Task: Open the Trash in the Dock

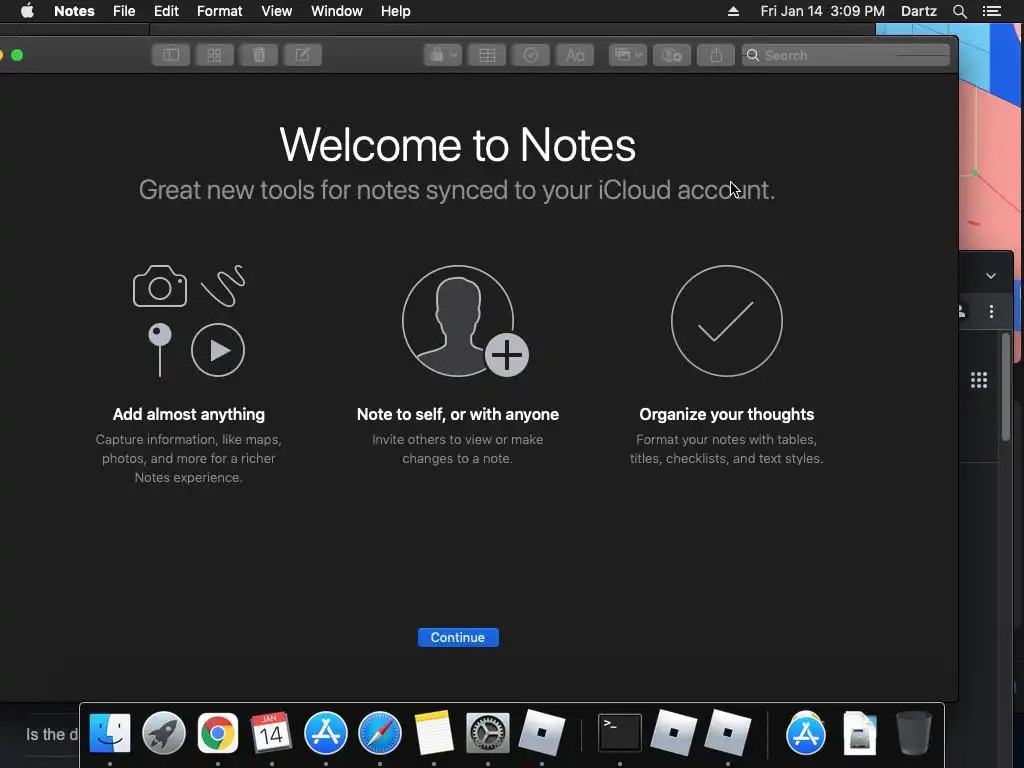Action: 914,733
